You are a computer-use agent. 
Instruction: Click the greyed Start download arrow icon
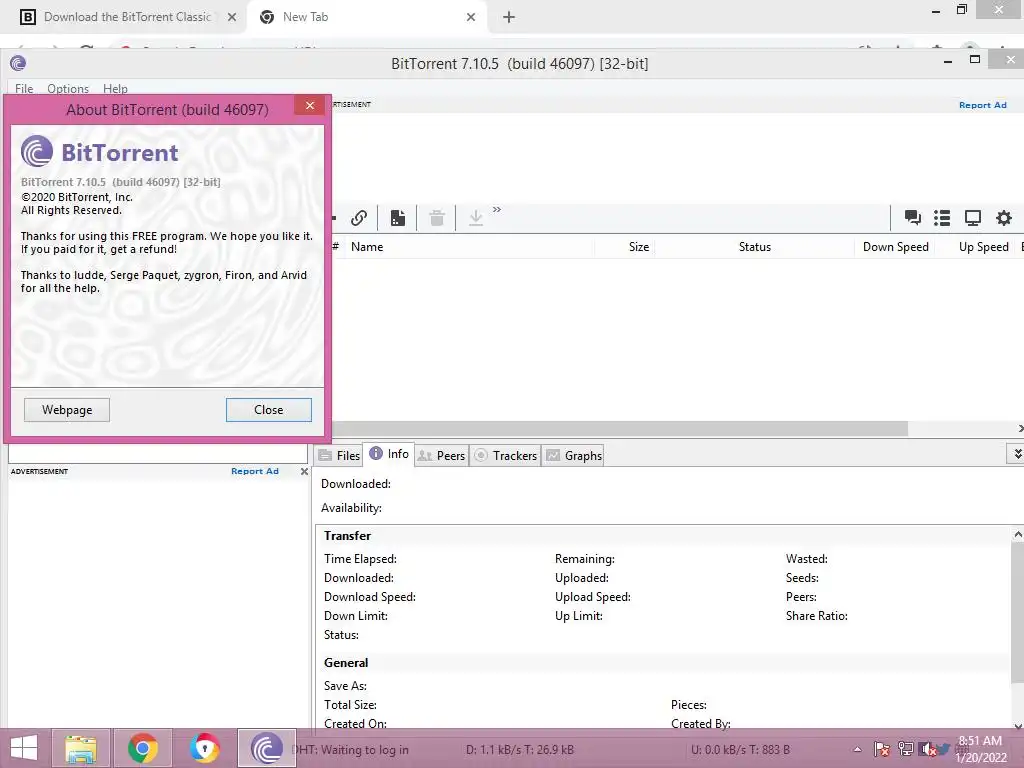[x=476, y=217]
